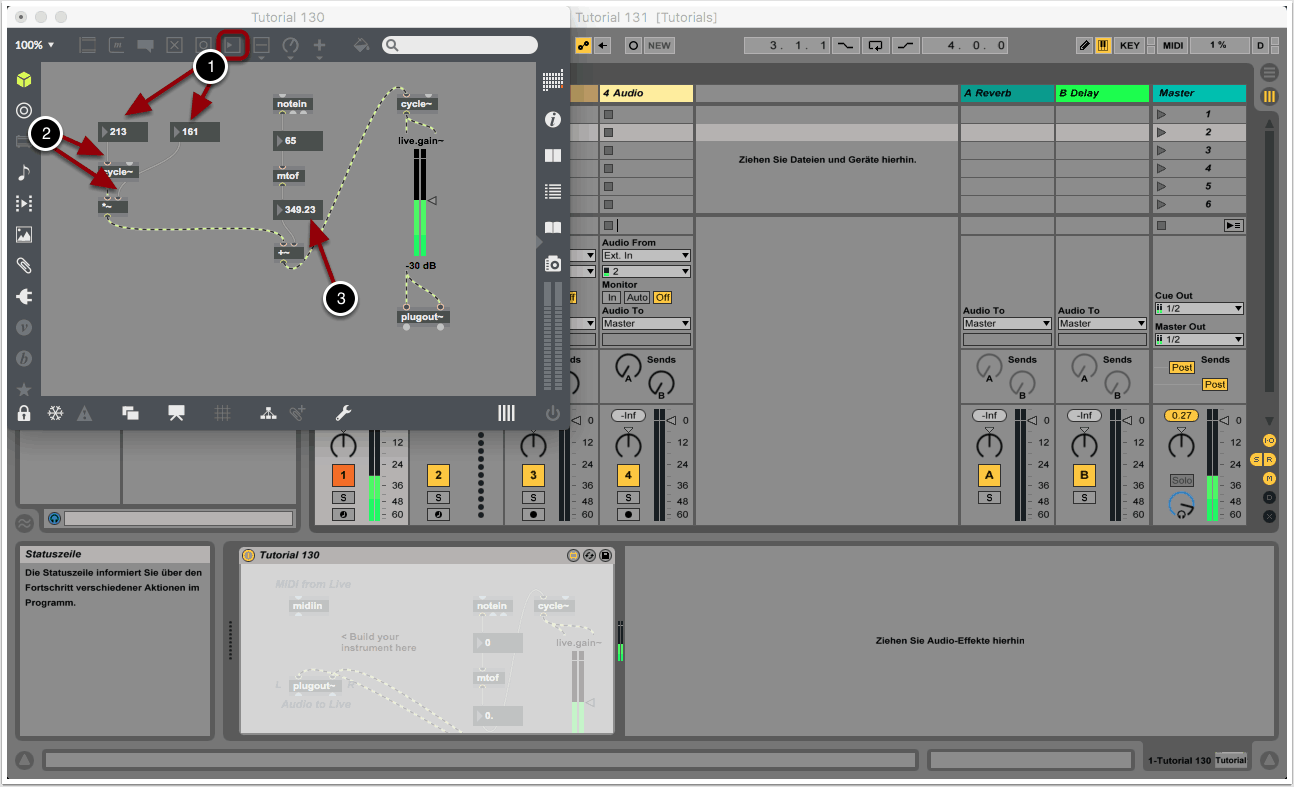
Task: Click the paint bucket format icon
Action: pos(362,45)
